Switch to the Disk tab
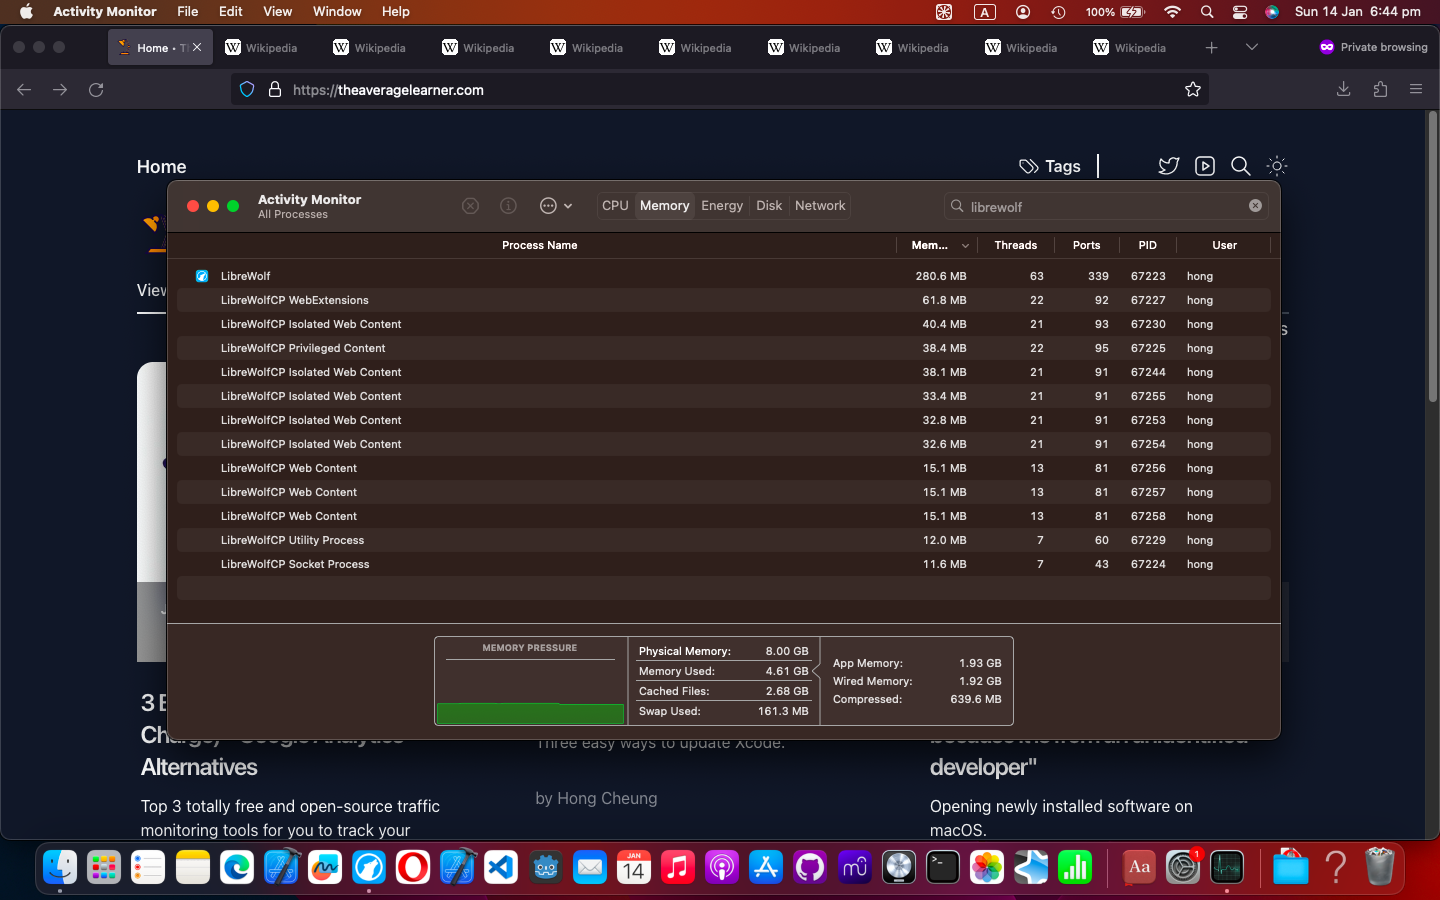1440x900 pixels. (x=769, y=206)
